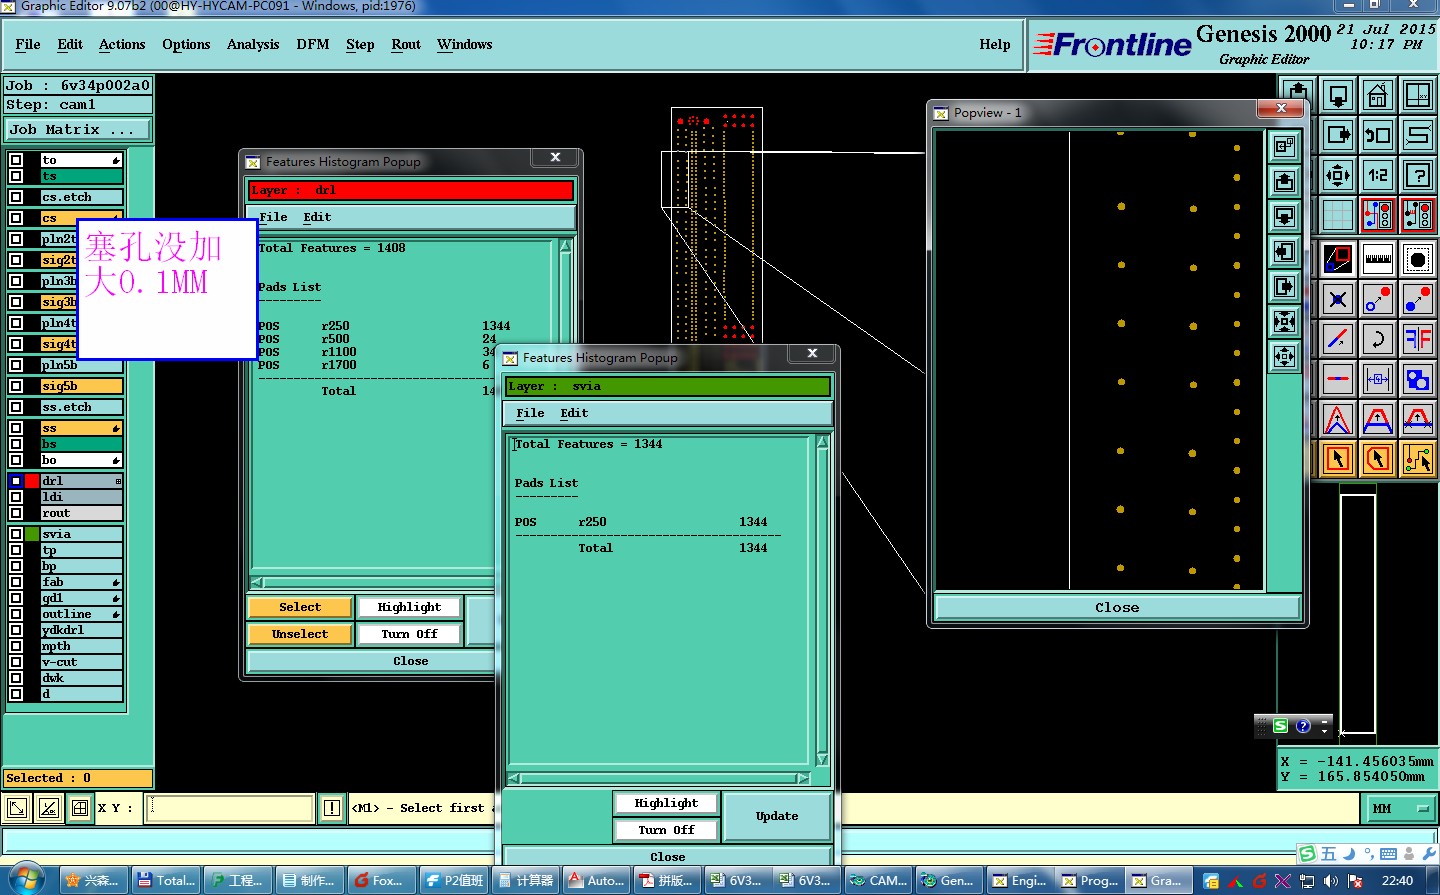Click the pan right view icon
This screenshot has height=895, width=1440.
pyautogui.click(x=1338, y=134)
